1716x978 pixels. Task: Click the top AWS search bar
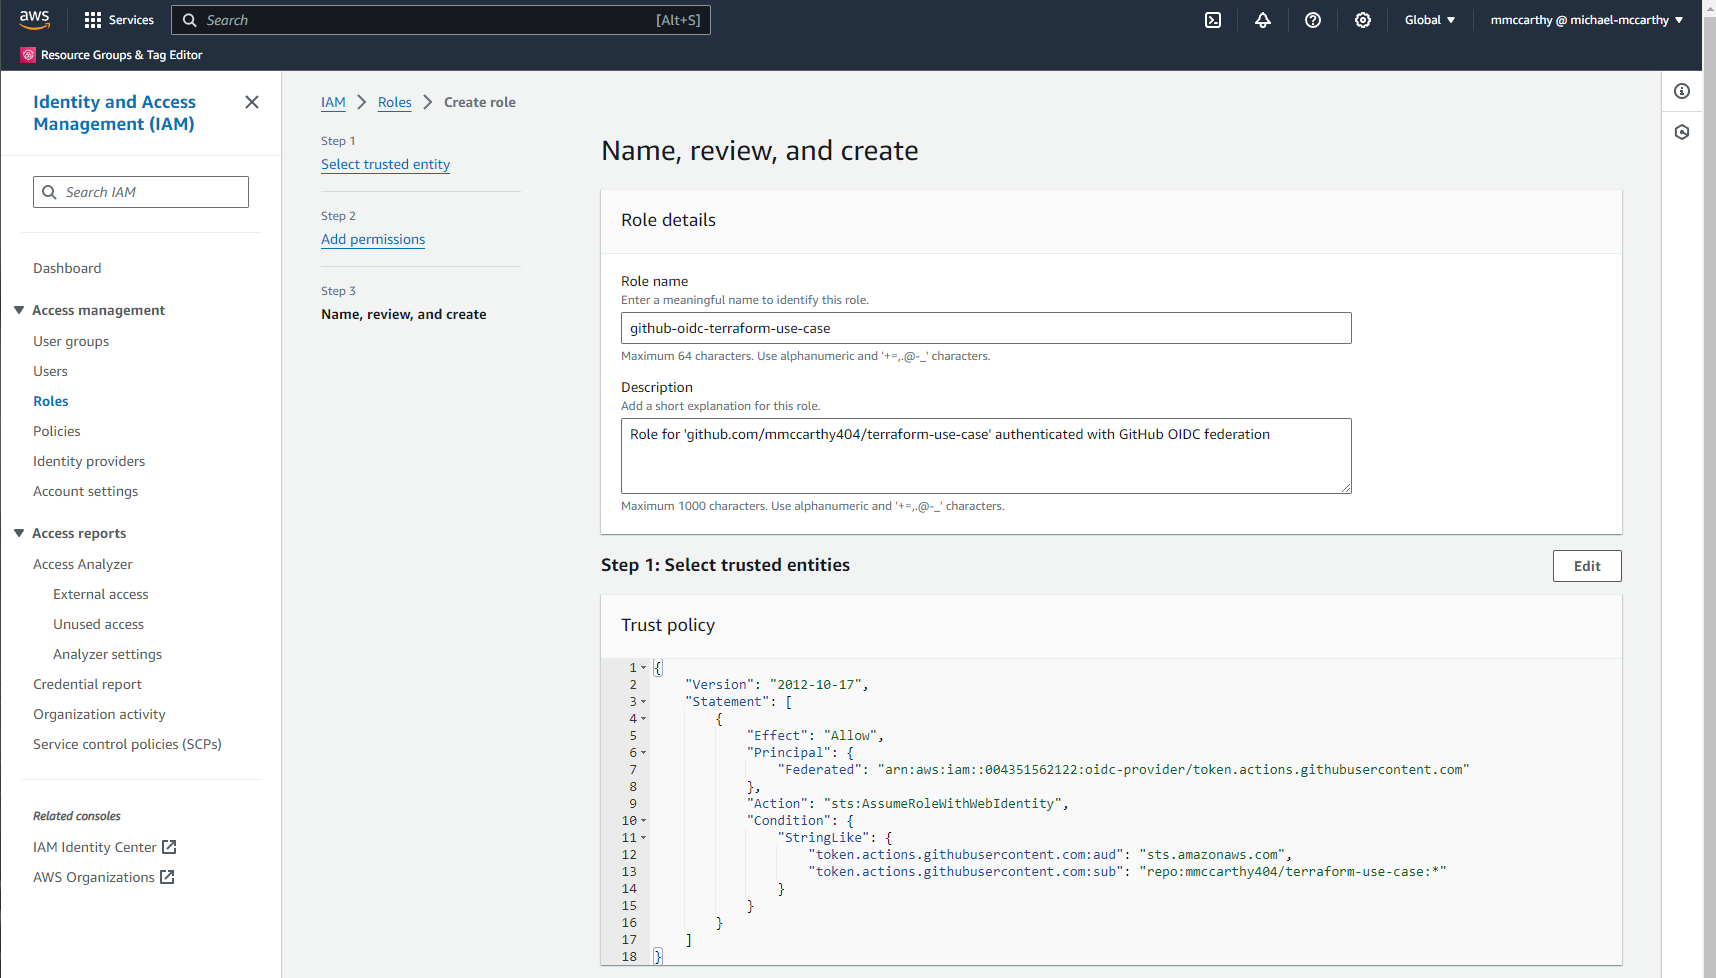[x=441, y=20]
